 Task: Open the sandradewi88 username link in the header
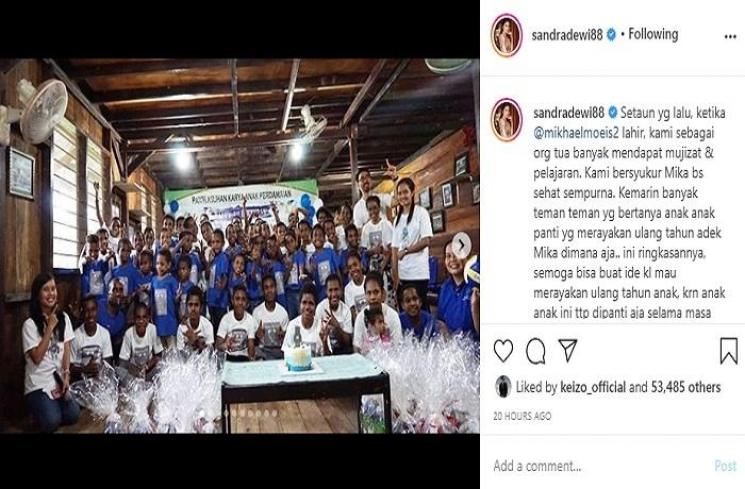point(567,34)
